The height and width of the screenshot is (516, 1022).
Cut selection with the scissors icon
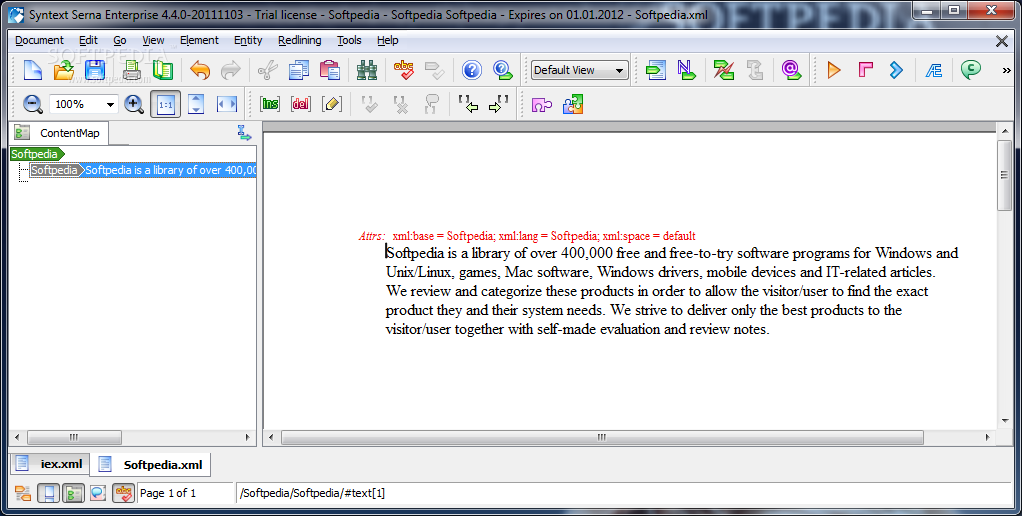(x=267, y=70)
